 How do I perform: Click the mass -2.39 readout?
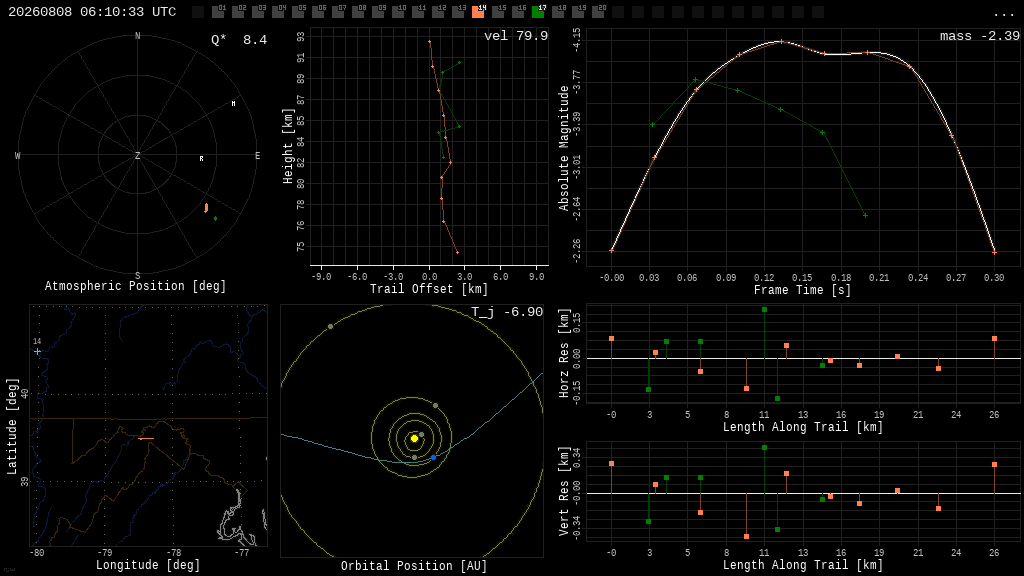pyautogui.click(x=980, y=36)
